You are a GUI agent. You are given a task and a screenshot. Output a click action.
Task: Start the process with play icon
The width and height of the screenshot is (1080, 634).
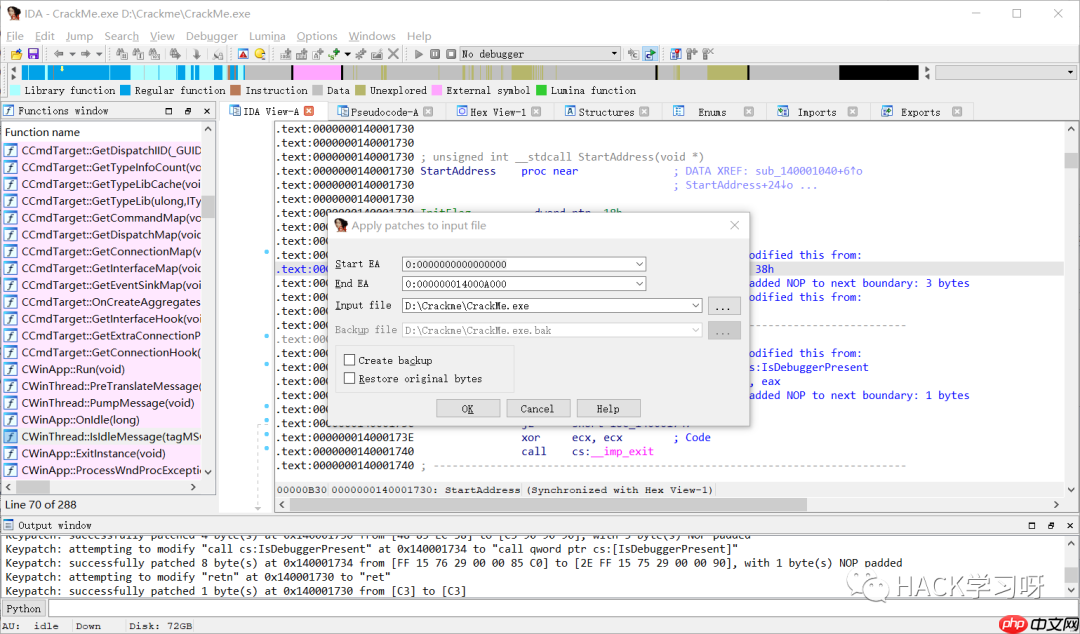[x=419, y=54]
